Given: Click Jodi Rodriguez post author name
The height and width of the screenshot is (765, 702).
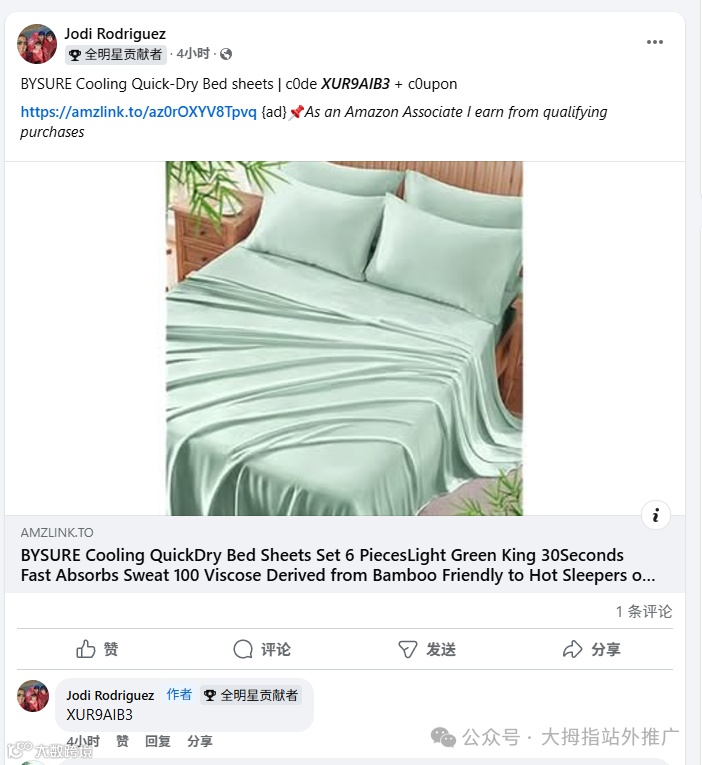Looking at the screenshot, I should (x=115, y=34).
